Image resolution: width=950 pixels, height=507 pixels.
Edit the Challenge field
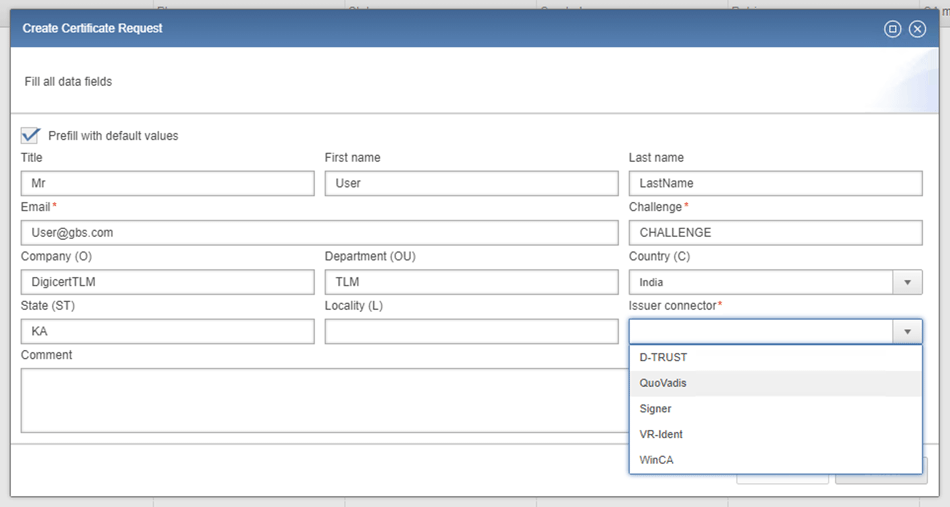pyautogui.click(x=775, y=233)
